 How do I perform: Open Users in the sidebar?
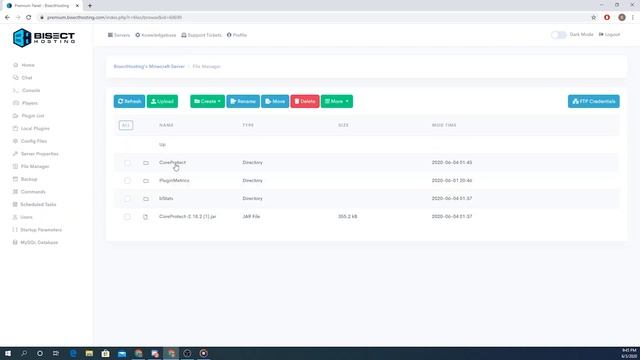coord(22,217)
